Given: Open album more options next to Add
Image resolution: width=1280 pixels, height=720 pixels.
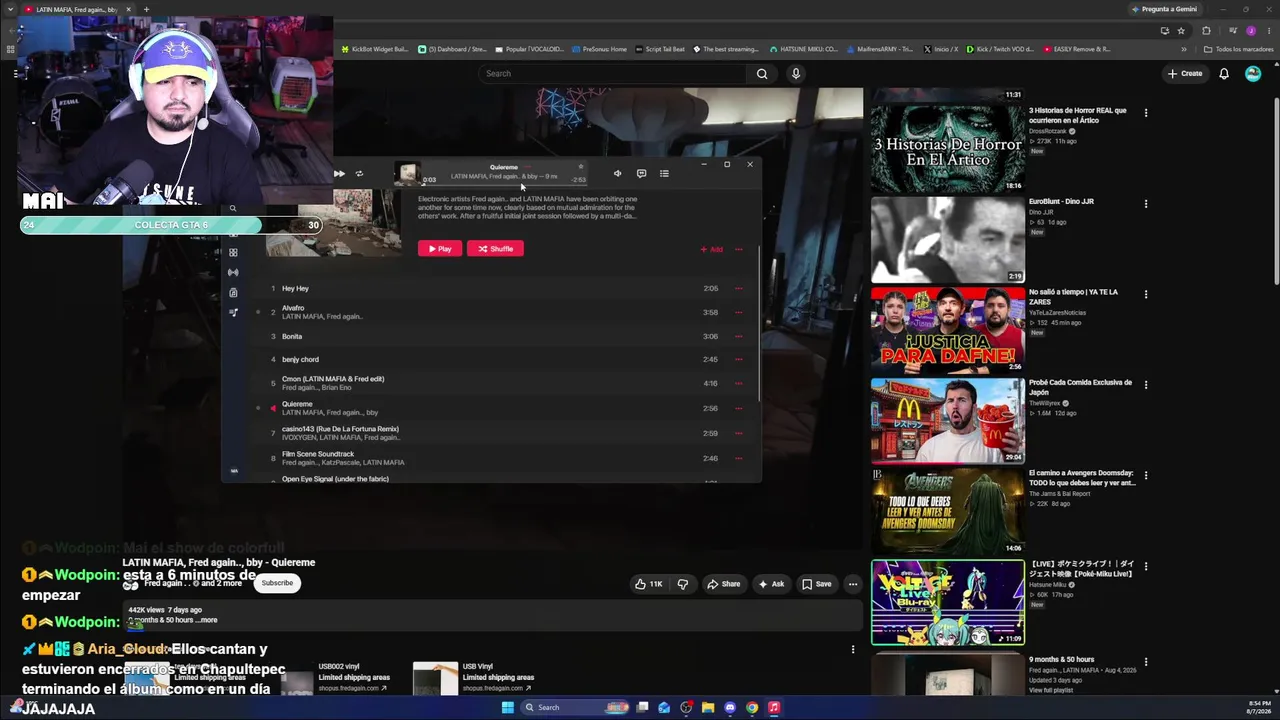Looking at the screenshot, I should click(739, 249).
